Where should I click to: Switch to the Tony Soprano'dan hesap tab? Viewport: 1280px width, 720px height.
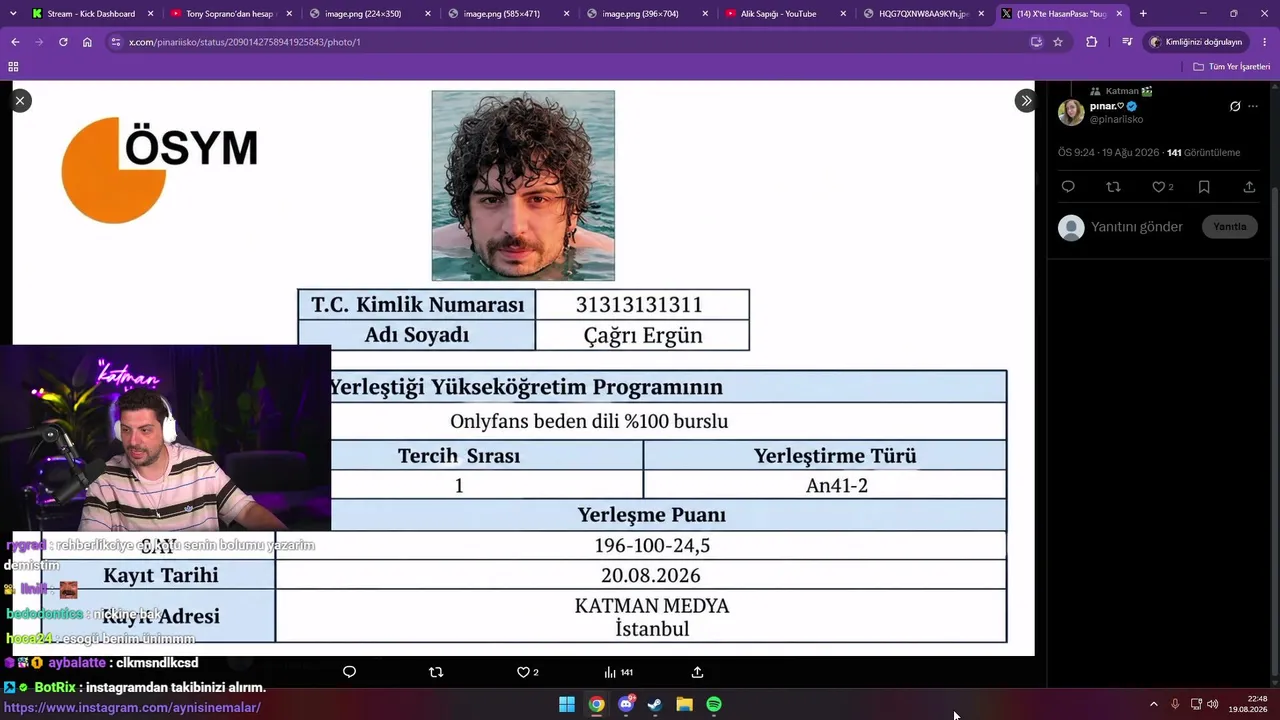pos(230,14)
